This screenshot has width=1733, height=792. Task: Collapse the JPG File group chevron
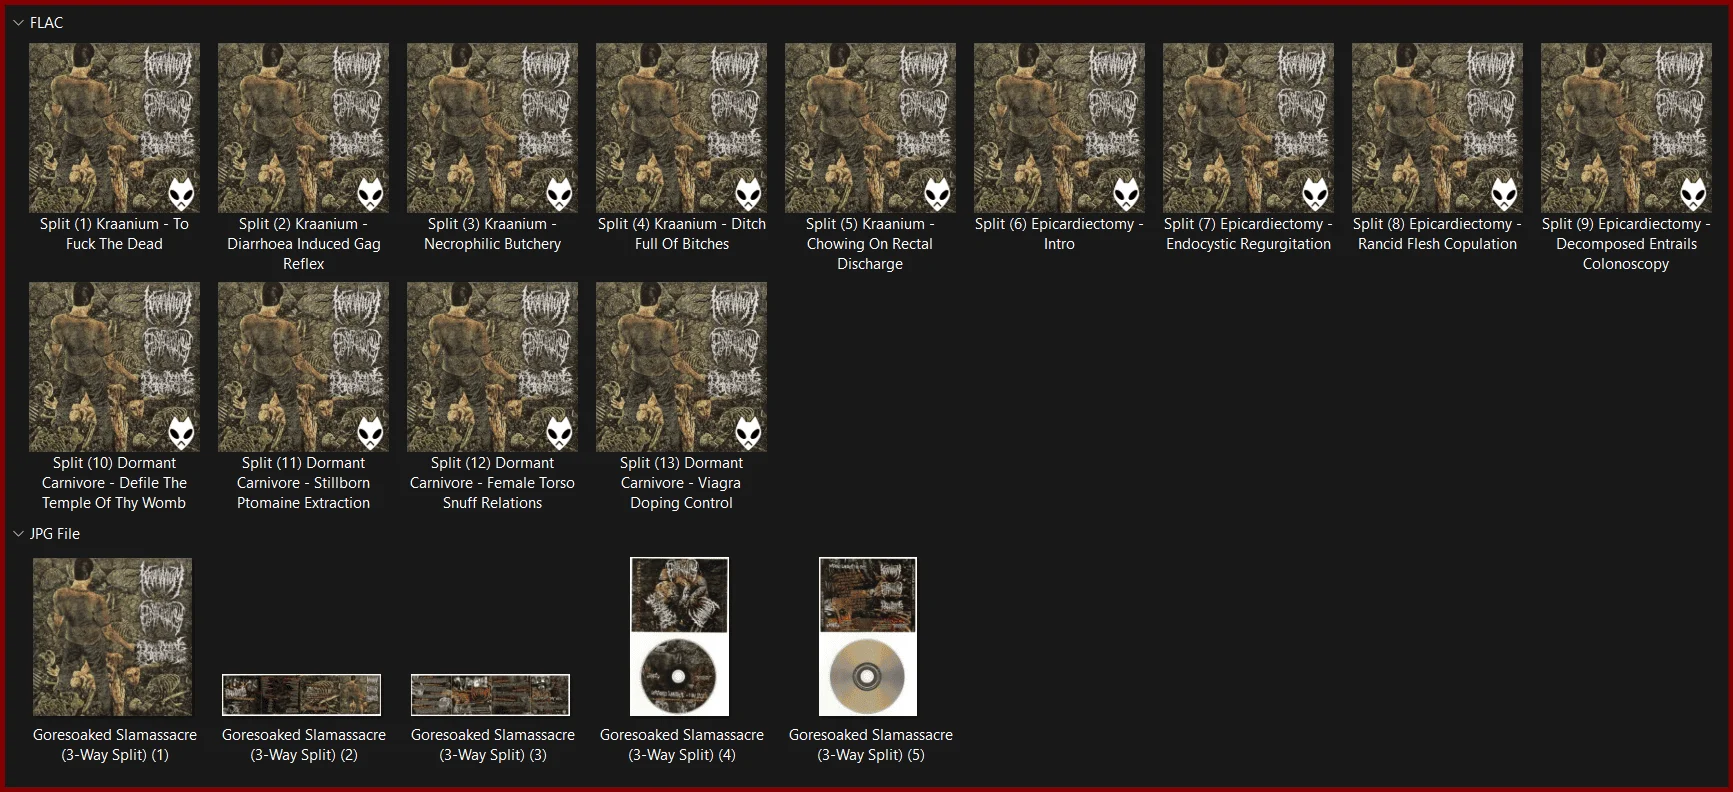tap(18, 534)
